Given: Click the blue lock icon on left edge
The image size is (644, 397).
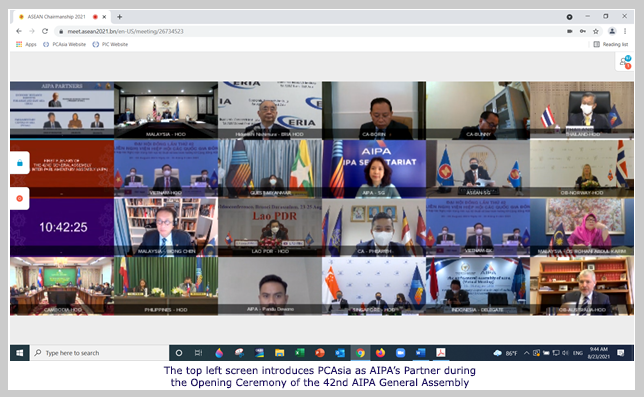Looking at the screenshot, I should 19,163.
